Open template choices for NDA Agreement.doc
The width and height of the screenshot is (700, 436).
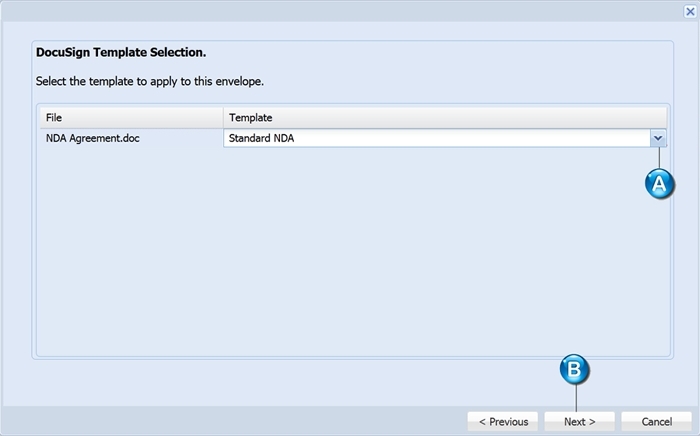(x=658, y=138)
